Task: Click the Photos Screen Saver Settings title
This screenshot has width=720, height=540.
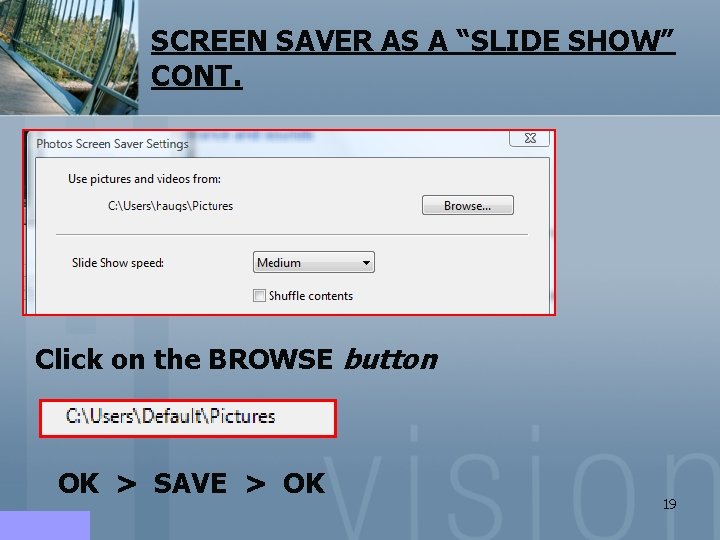Action: (112, 144)
